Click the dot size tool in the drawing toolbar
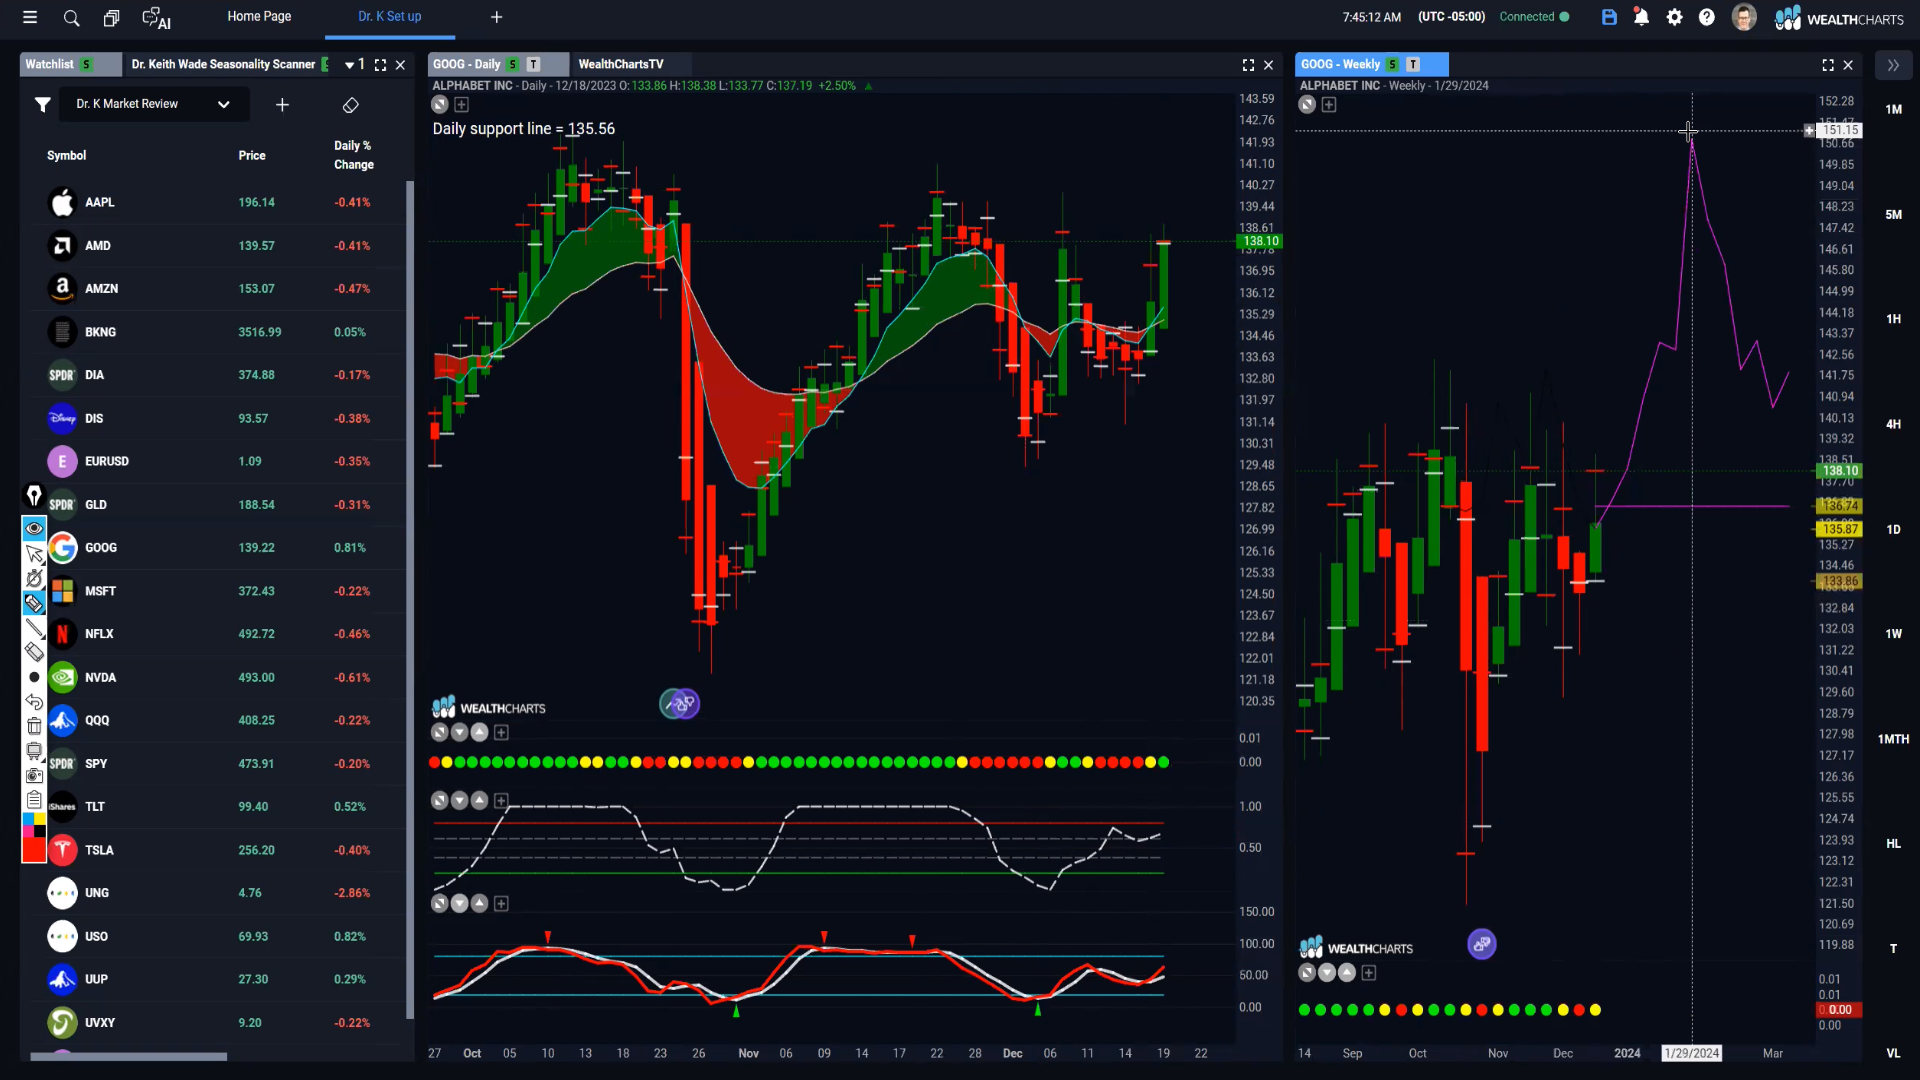The width and height of the screenshot is (1920, 1080). click(x=34, y=677)
